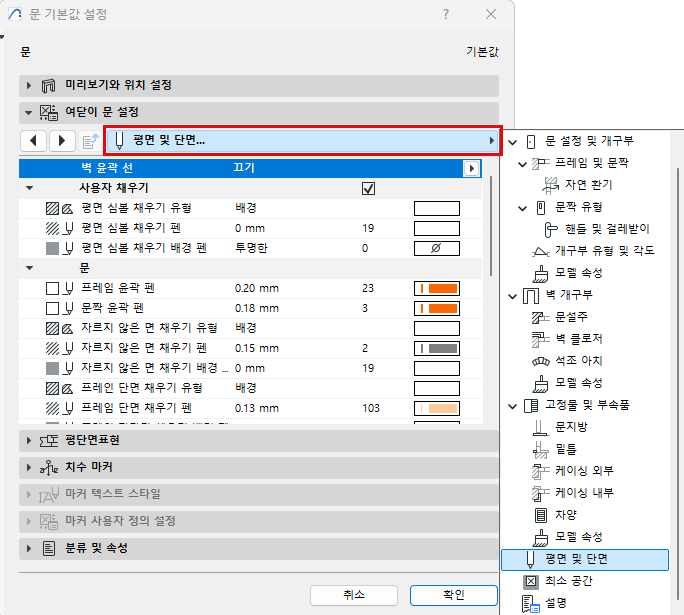684x615 pixels.
Task: Click the 문설주 icon
Action: click(x=540, y=318)
